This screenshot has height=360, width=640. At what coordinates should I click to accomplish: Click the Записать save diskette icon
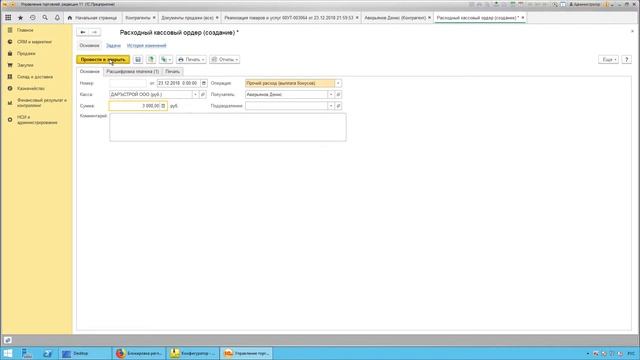point(138,60)
